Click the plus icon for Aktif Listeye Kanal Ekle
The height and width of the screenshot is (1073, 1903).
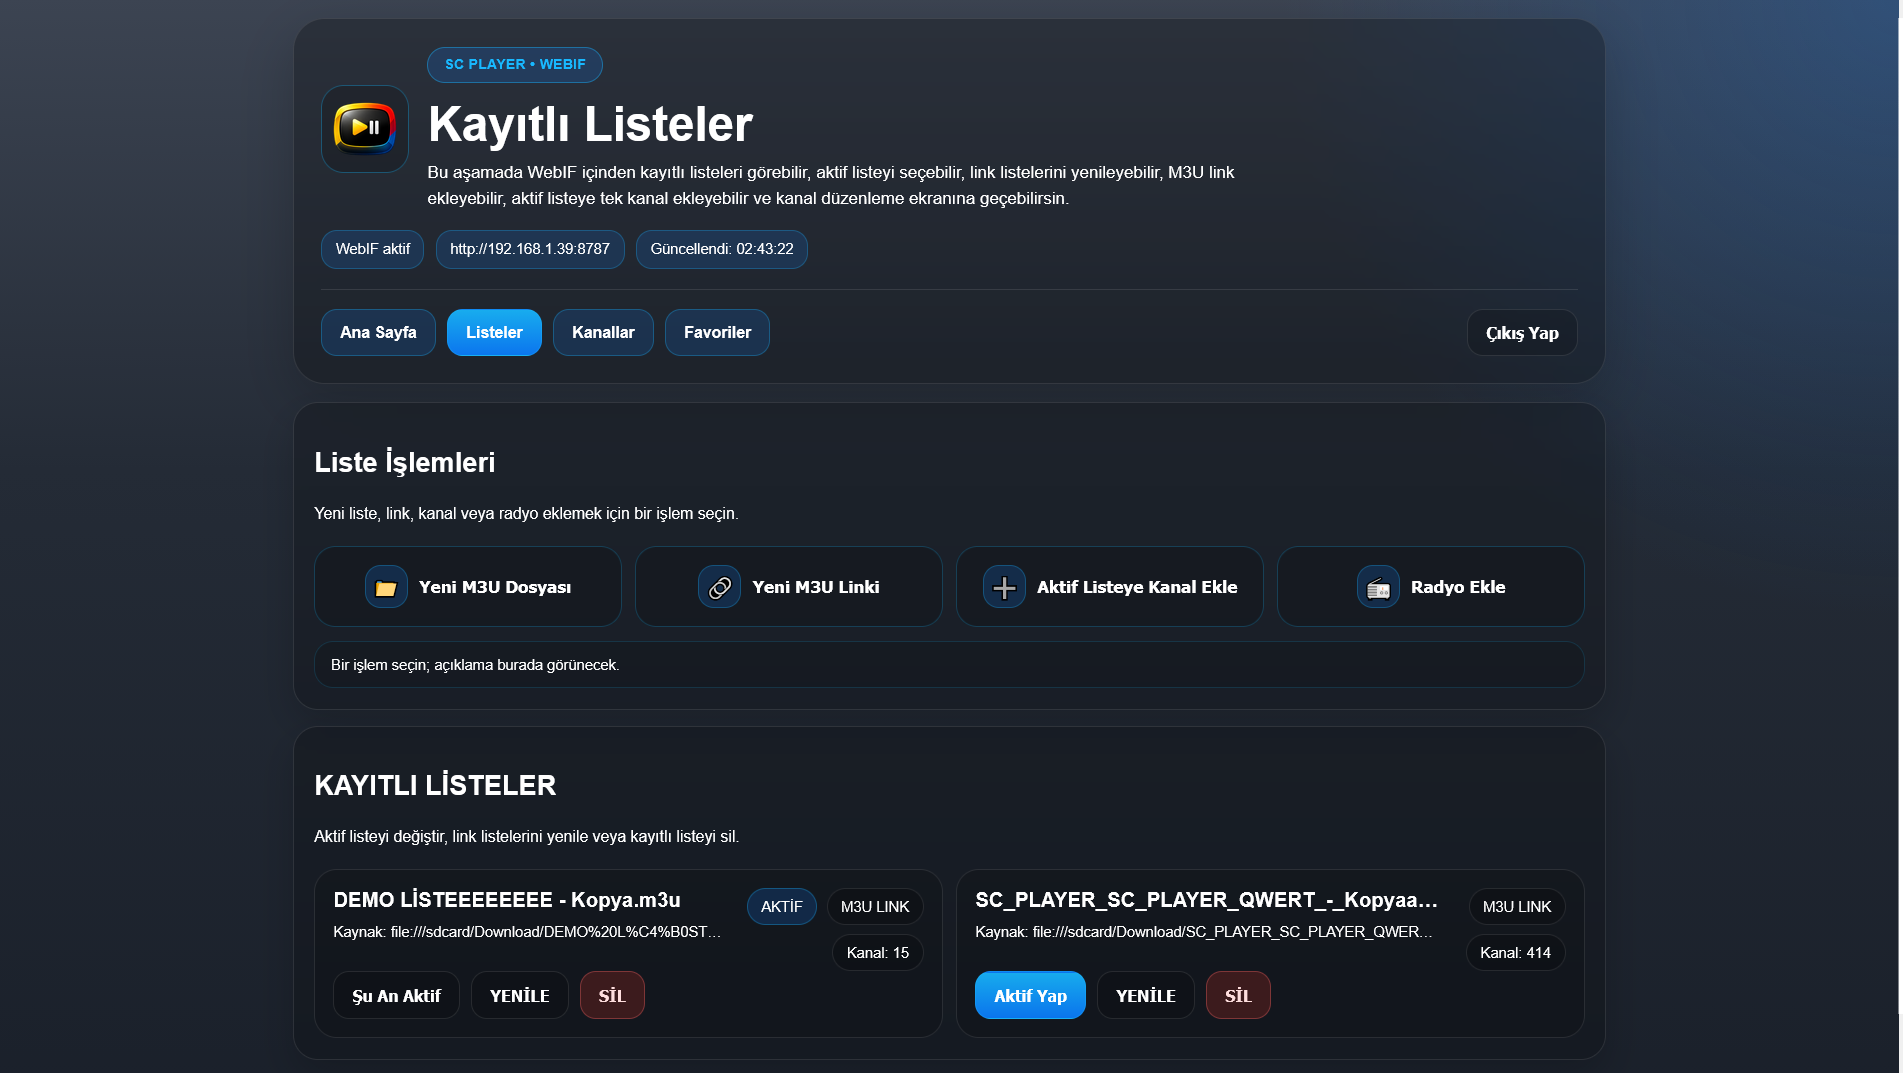(1004, 587)
